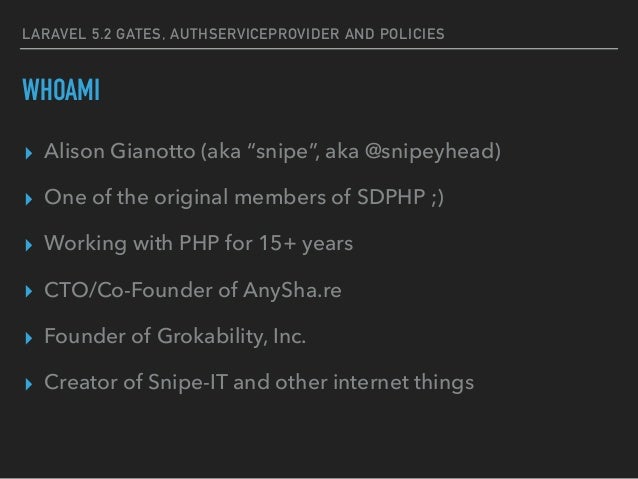Click the Snipe-IT name in last bullet

pyautogui.click(x=188, y=383)
